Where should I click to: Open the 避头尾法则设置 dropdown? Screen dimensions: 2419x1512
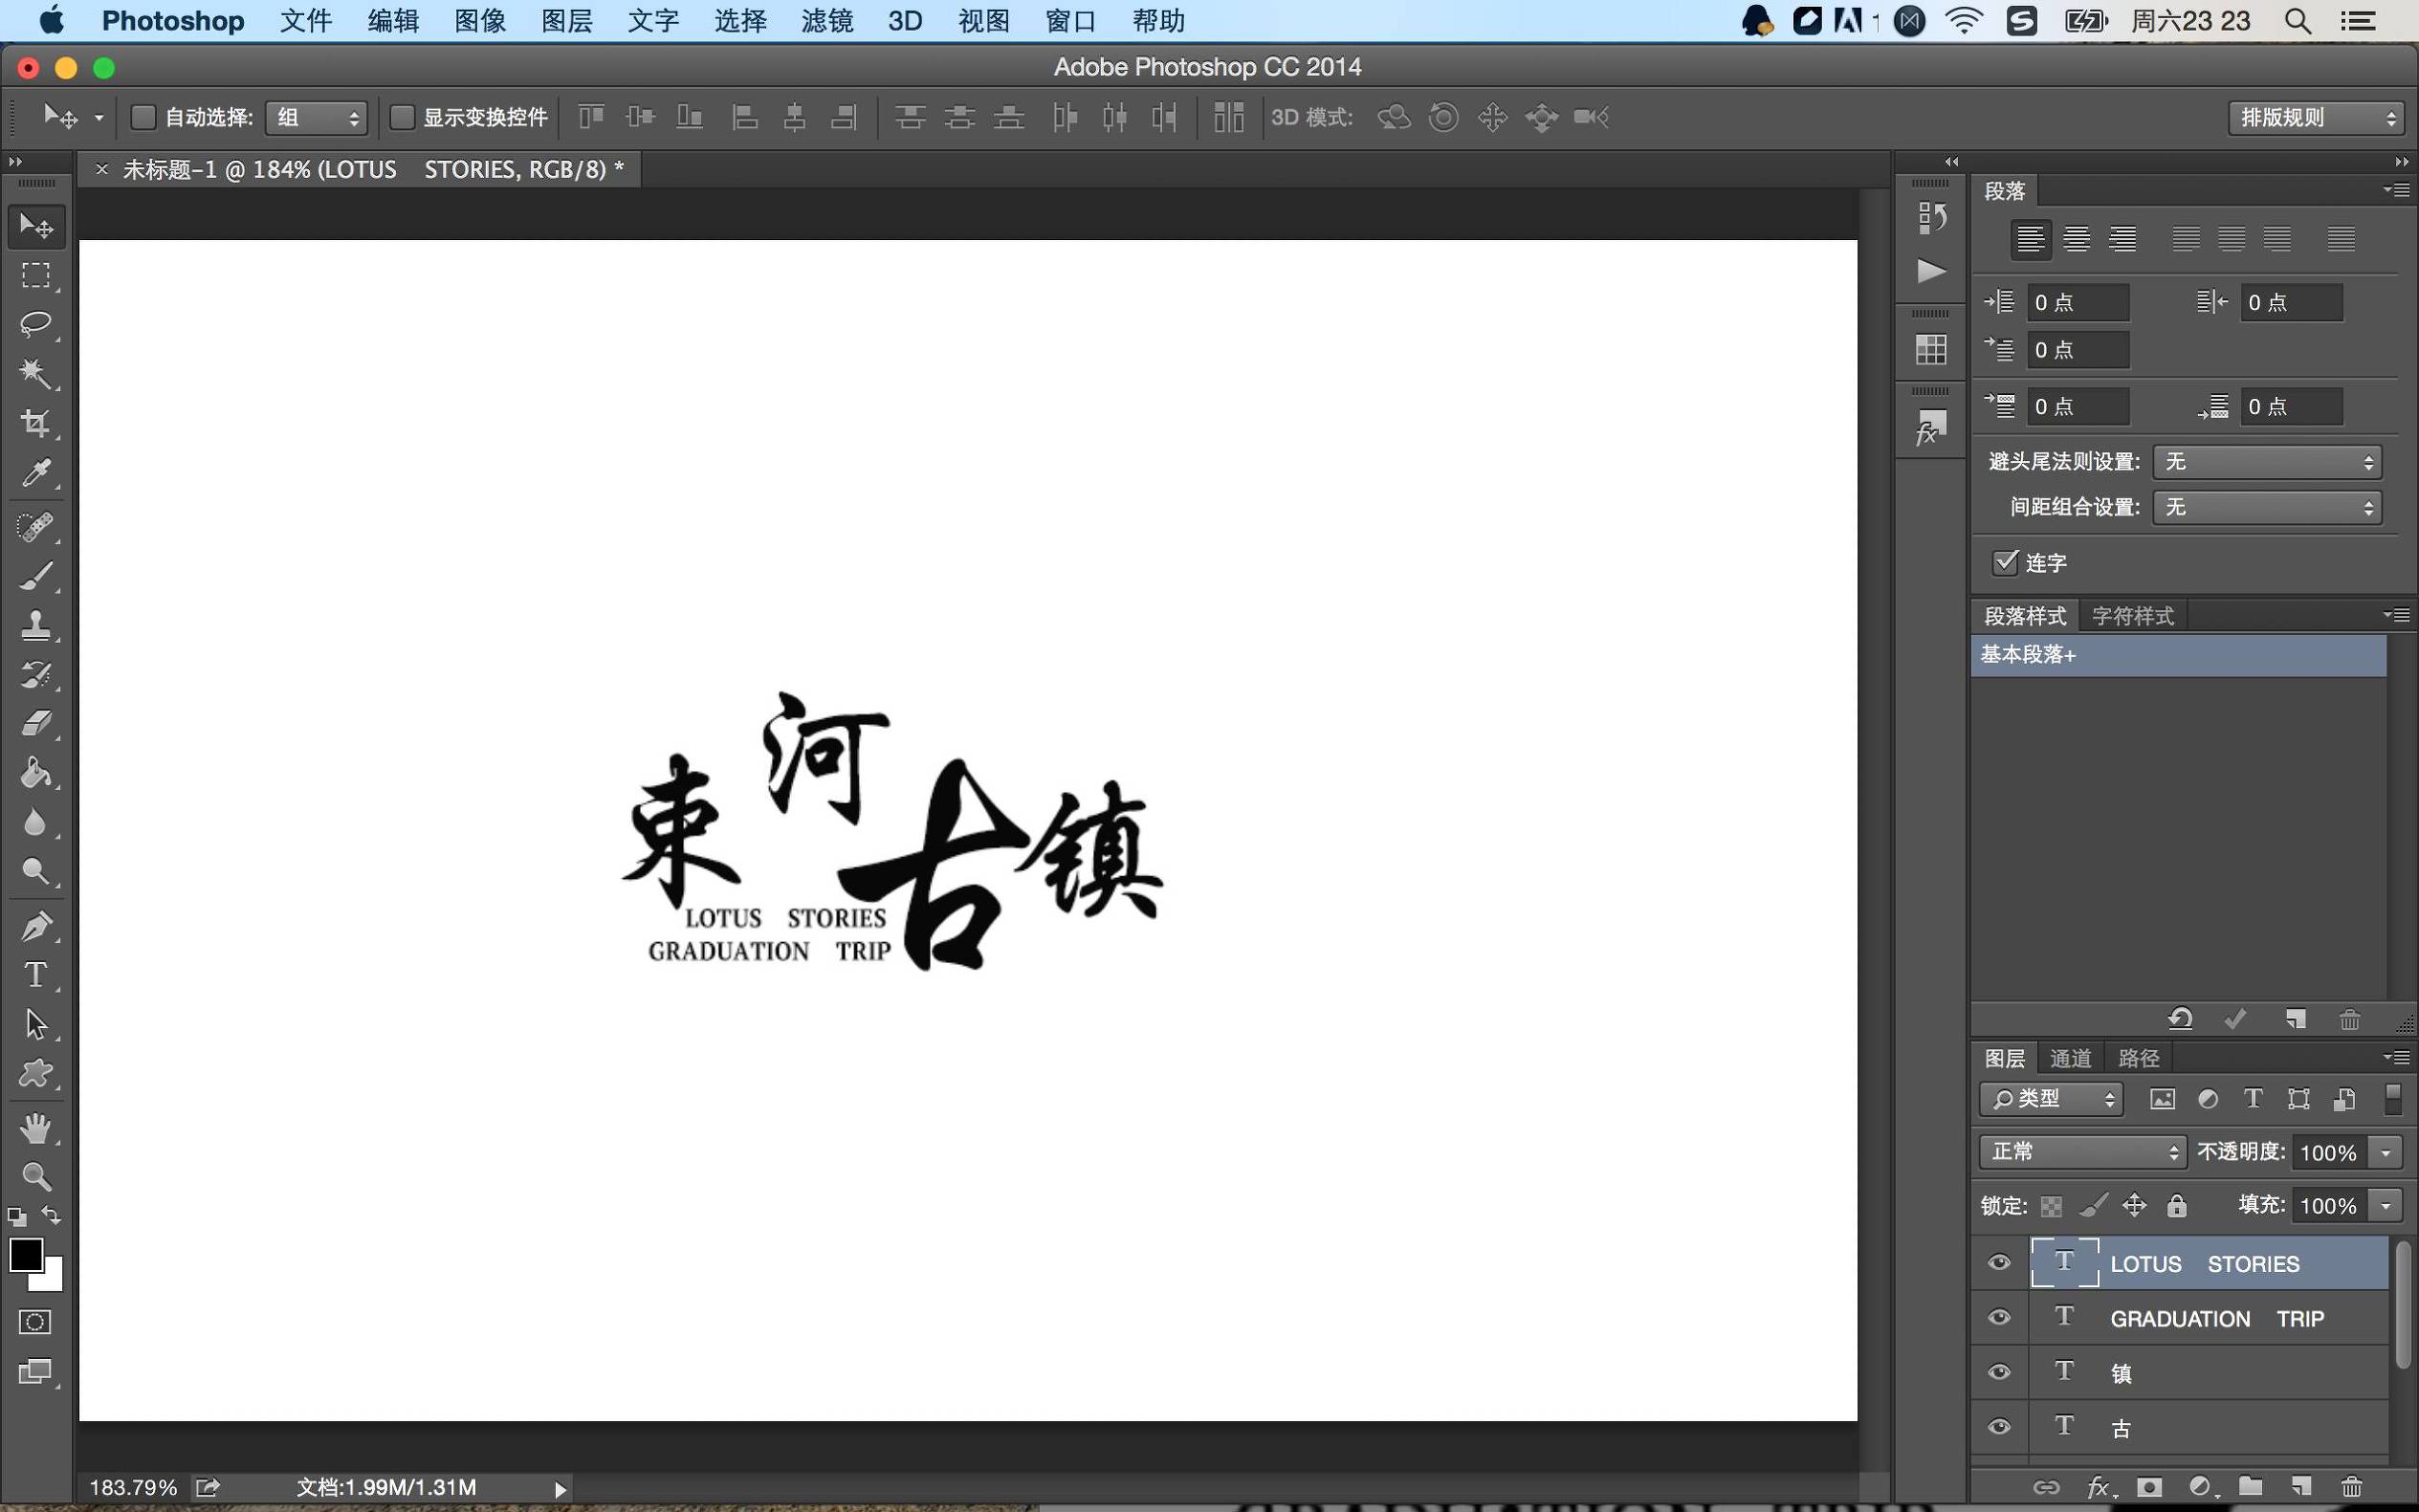point(2264,461)
